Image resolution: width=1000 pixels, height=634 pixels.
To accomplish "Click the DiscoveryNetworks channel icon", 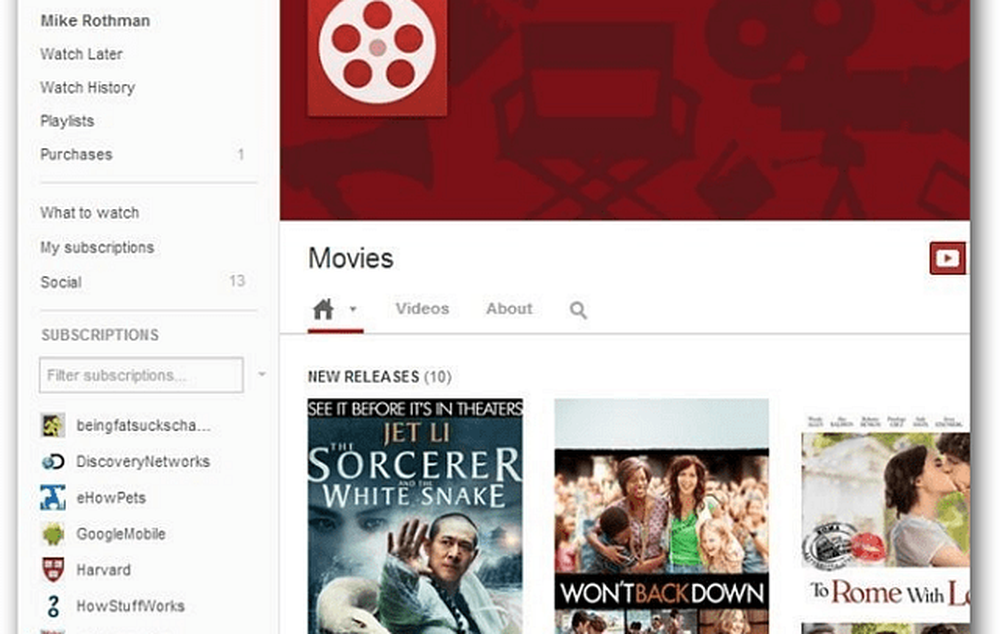I will (x=53, y=461).
